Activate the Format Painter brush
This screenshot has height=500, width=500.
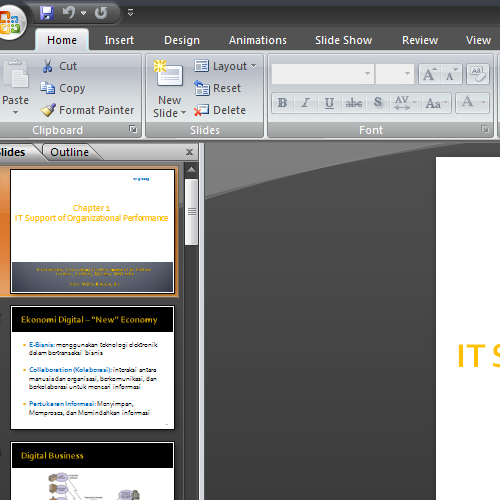click(x=87, y=110)
